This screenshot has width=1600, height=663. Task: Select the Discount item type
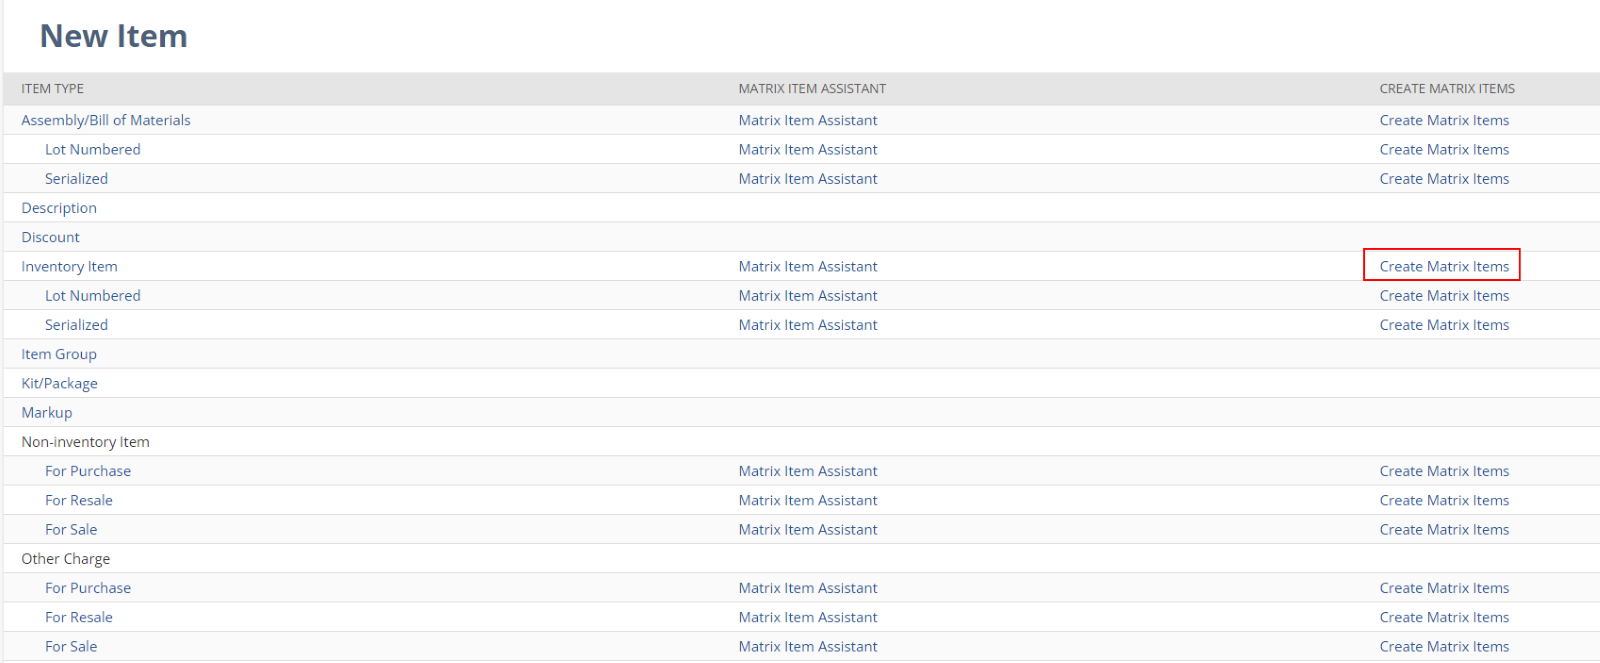(50, 237)
